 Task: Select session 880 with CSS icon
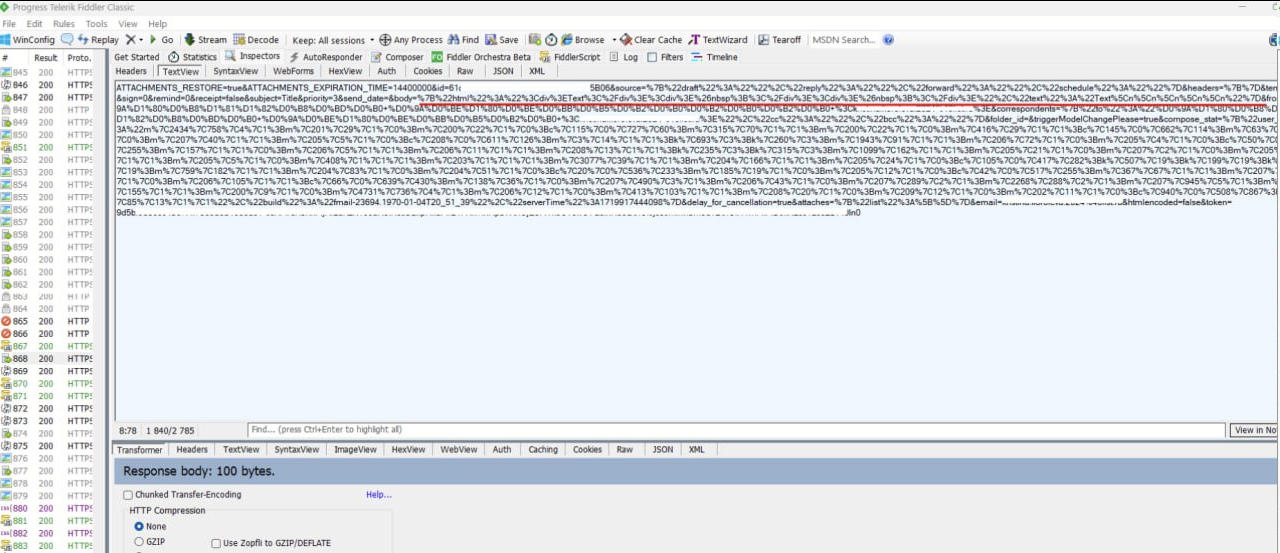tap(47, 508)
